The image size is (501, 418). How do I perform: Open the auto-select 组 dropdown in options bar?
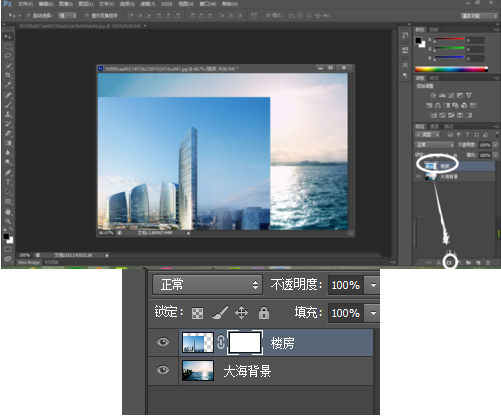click(x=68, y=15)
